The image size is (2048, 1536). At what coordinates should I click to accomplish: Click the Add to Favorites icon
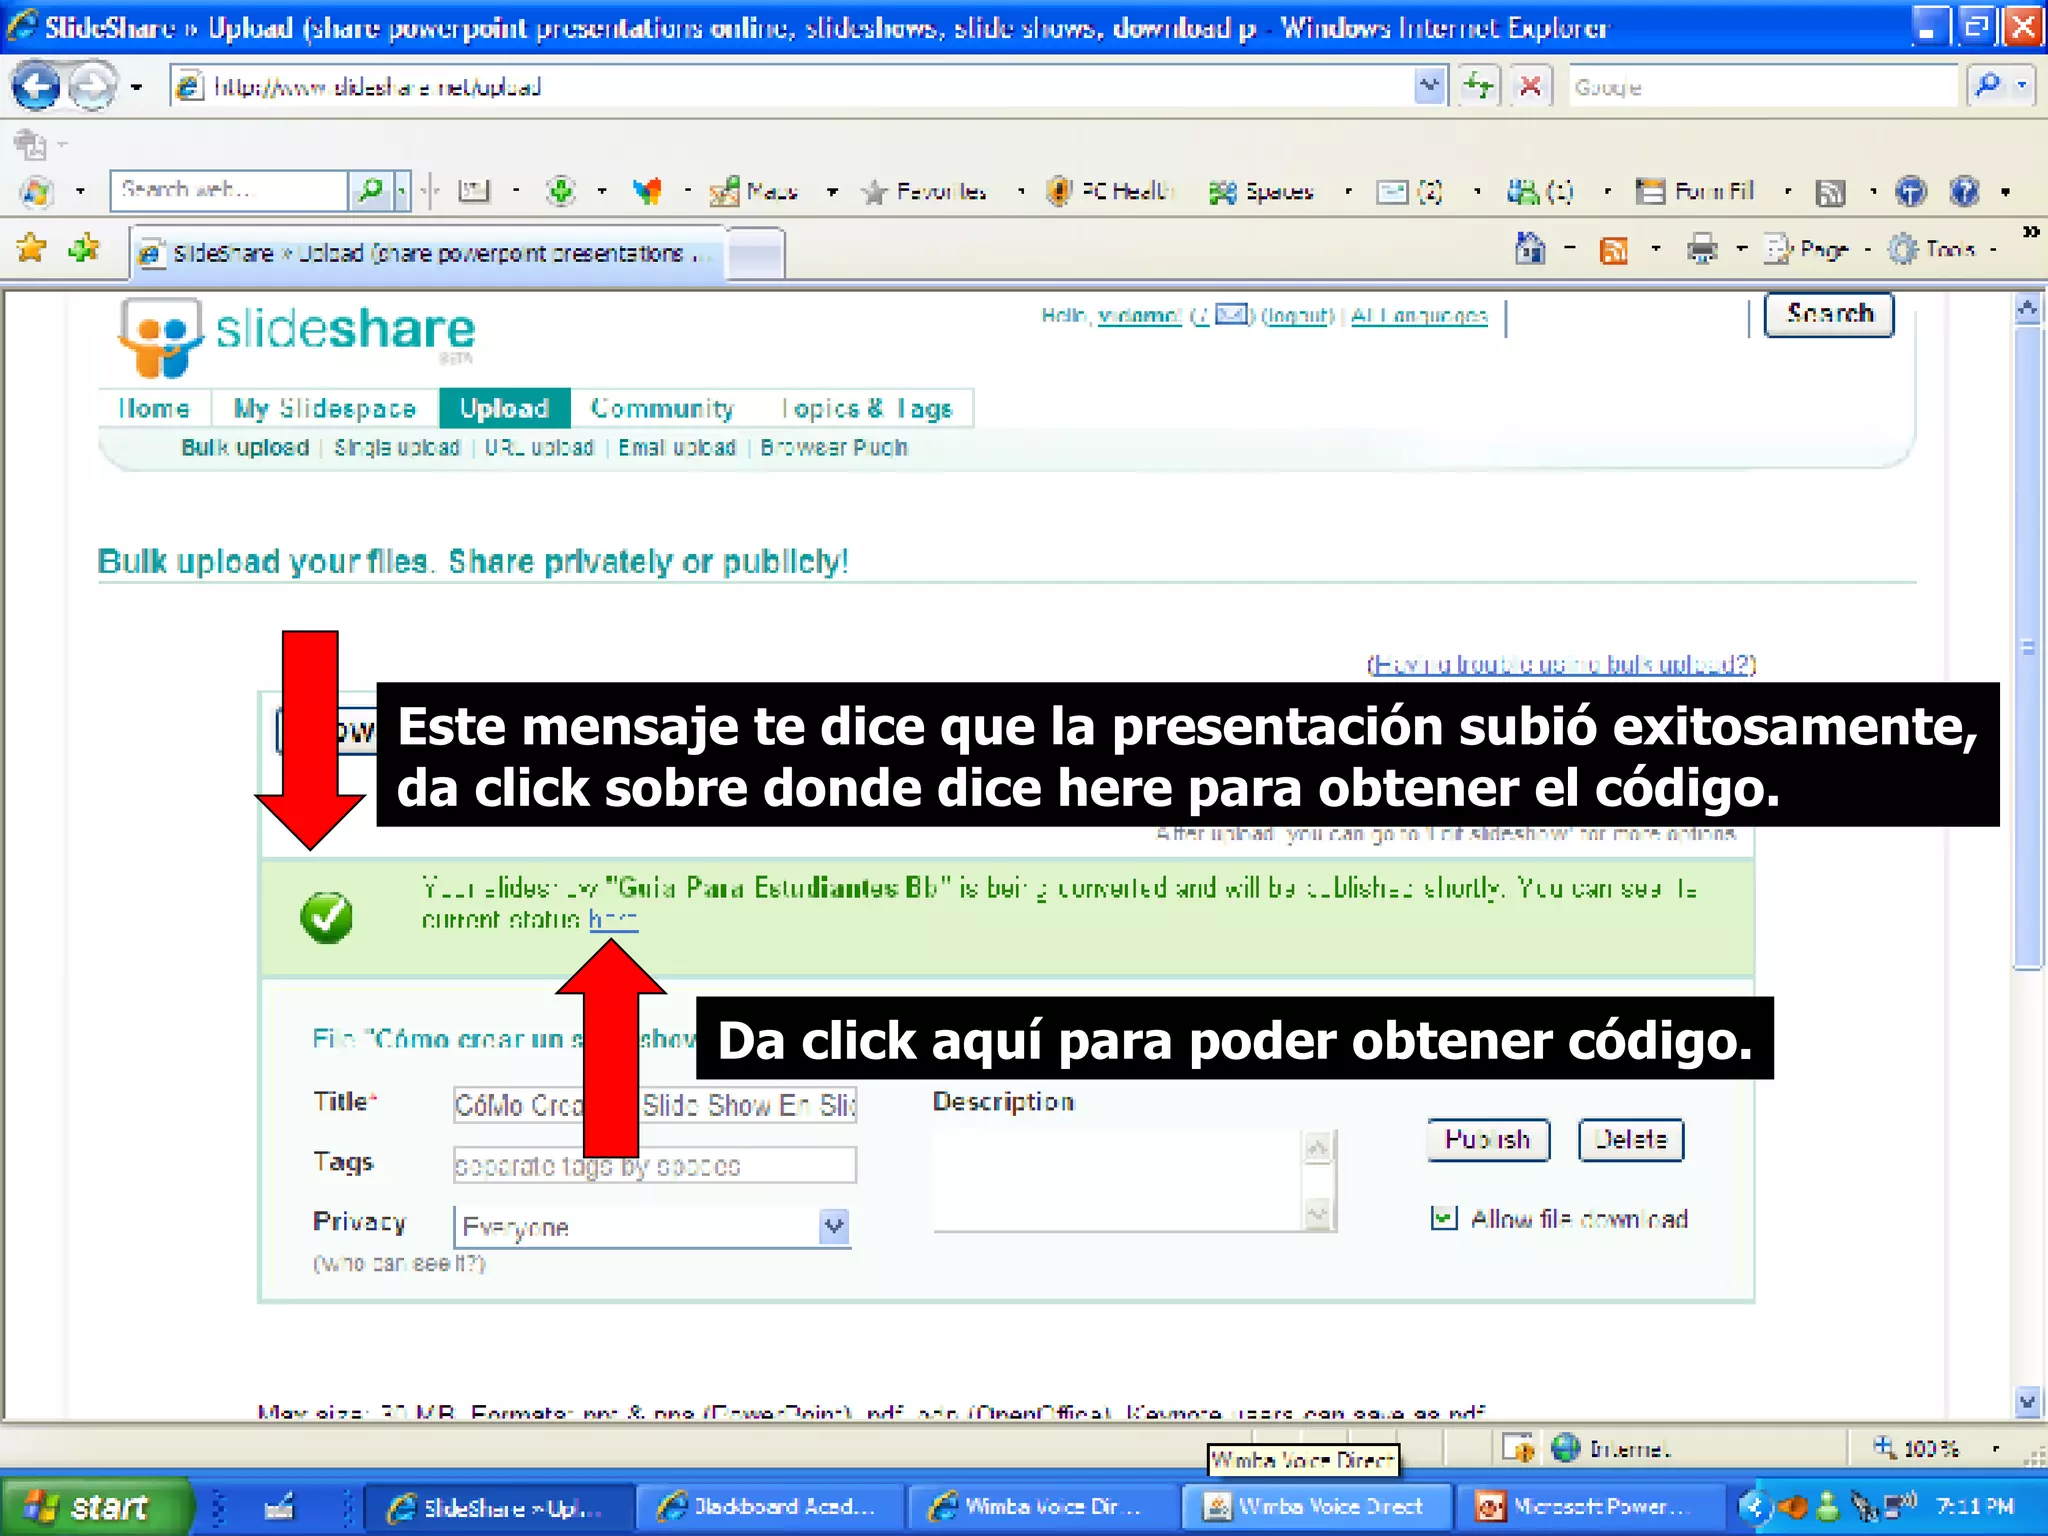84,248
